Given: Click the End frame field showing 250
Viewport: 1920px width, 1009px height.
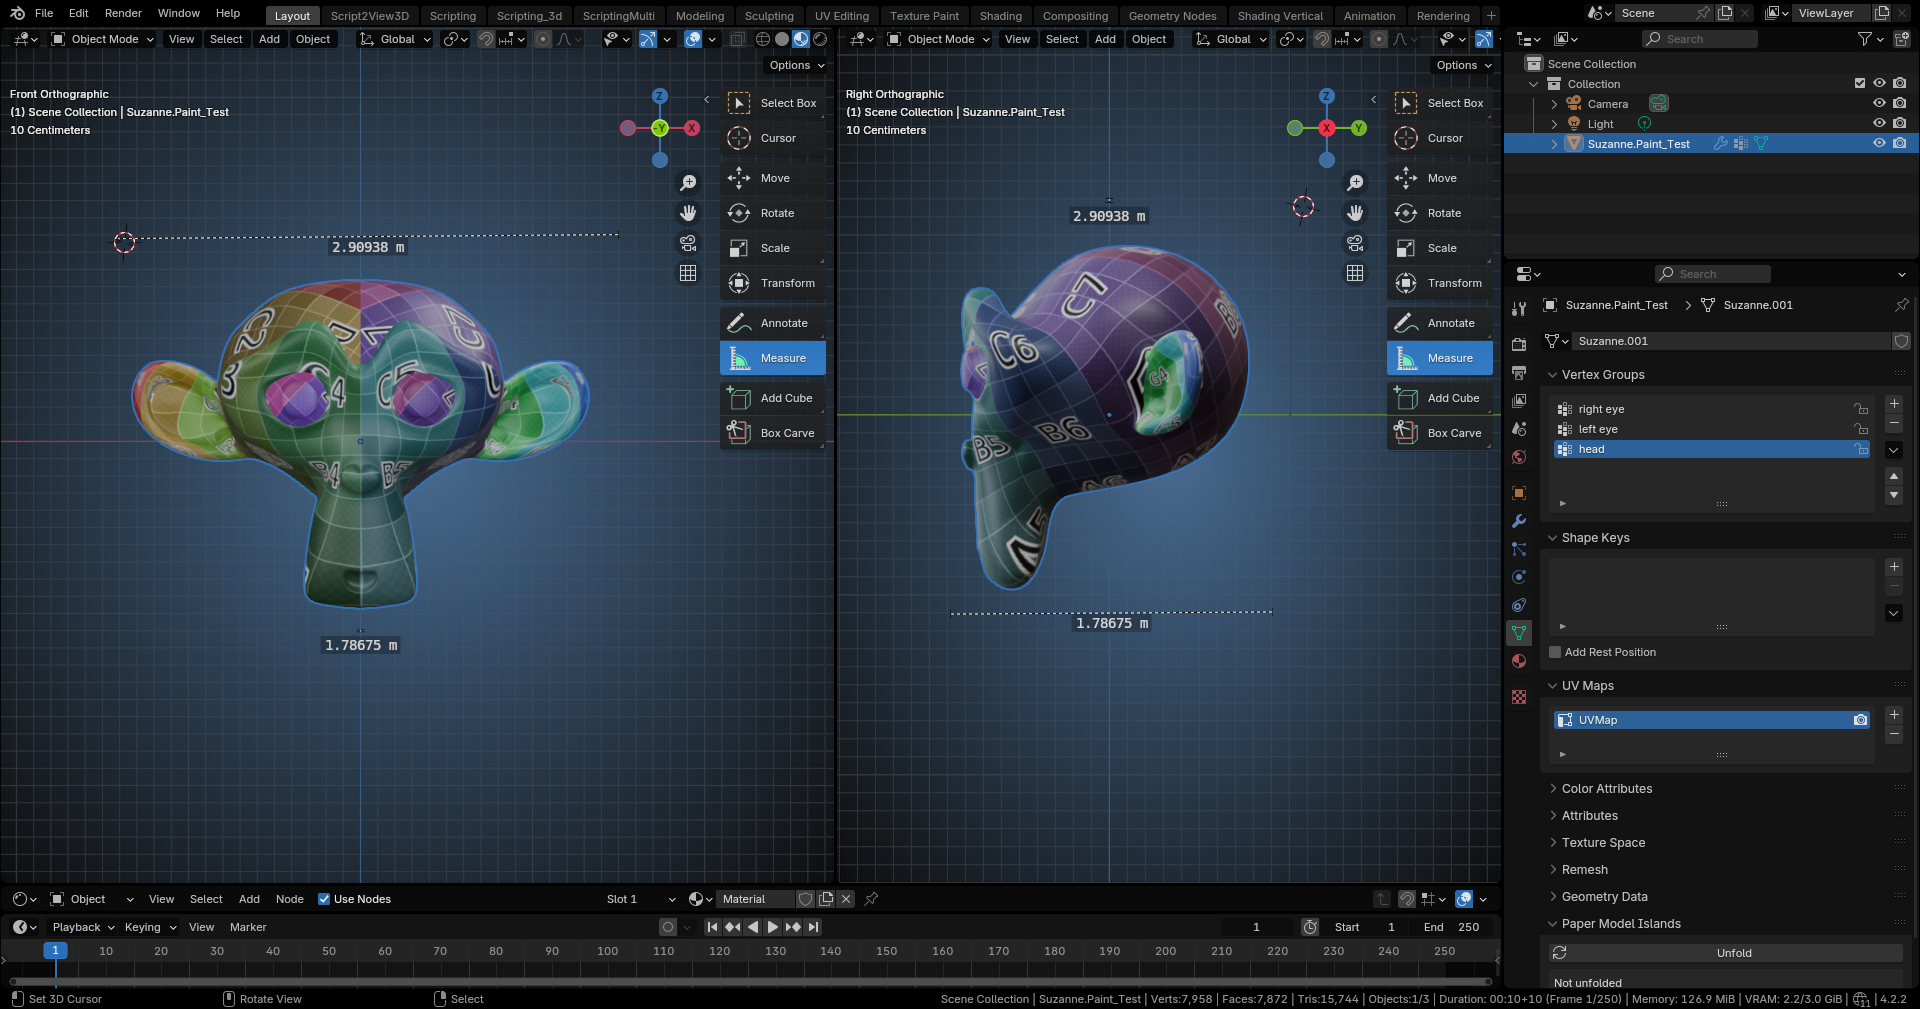Looking at the screenshot, I should tap(1452, 927).
